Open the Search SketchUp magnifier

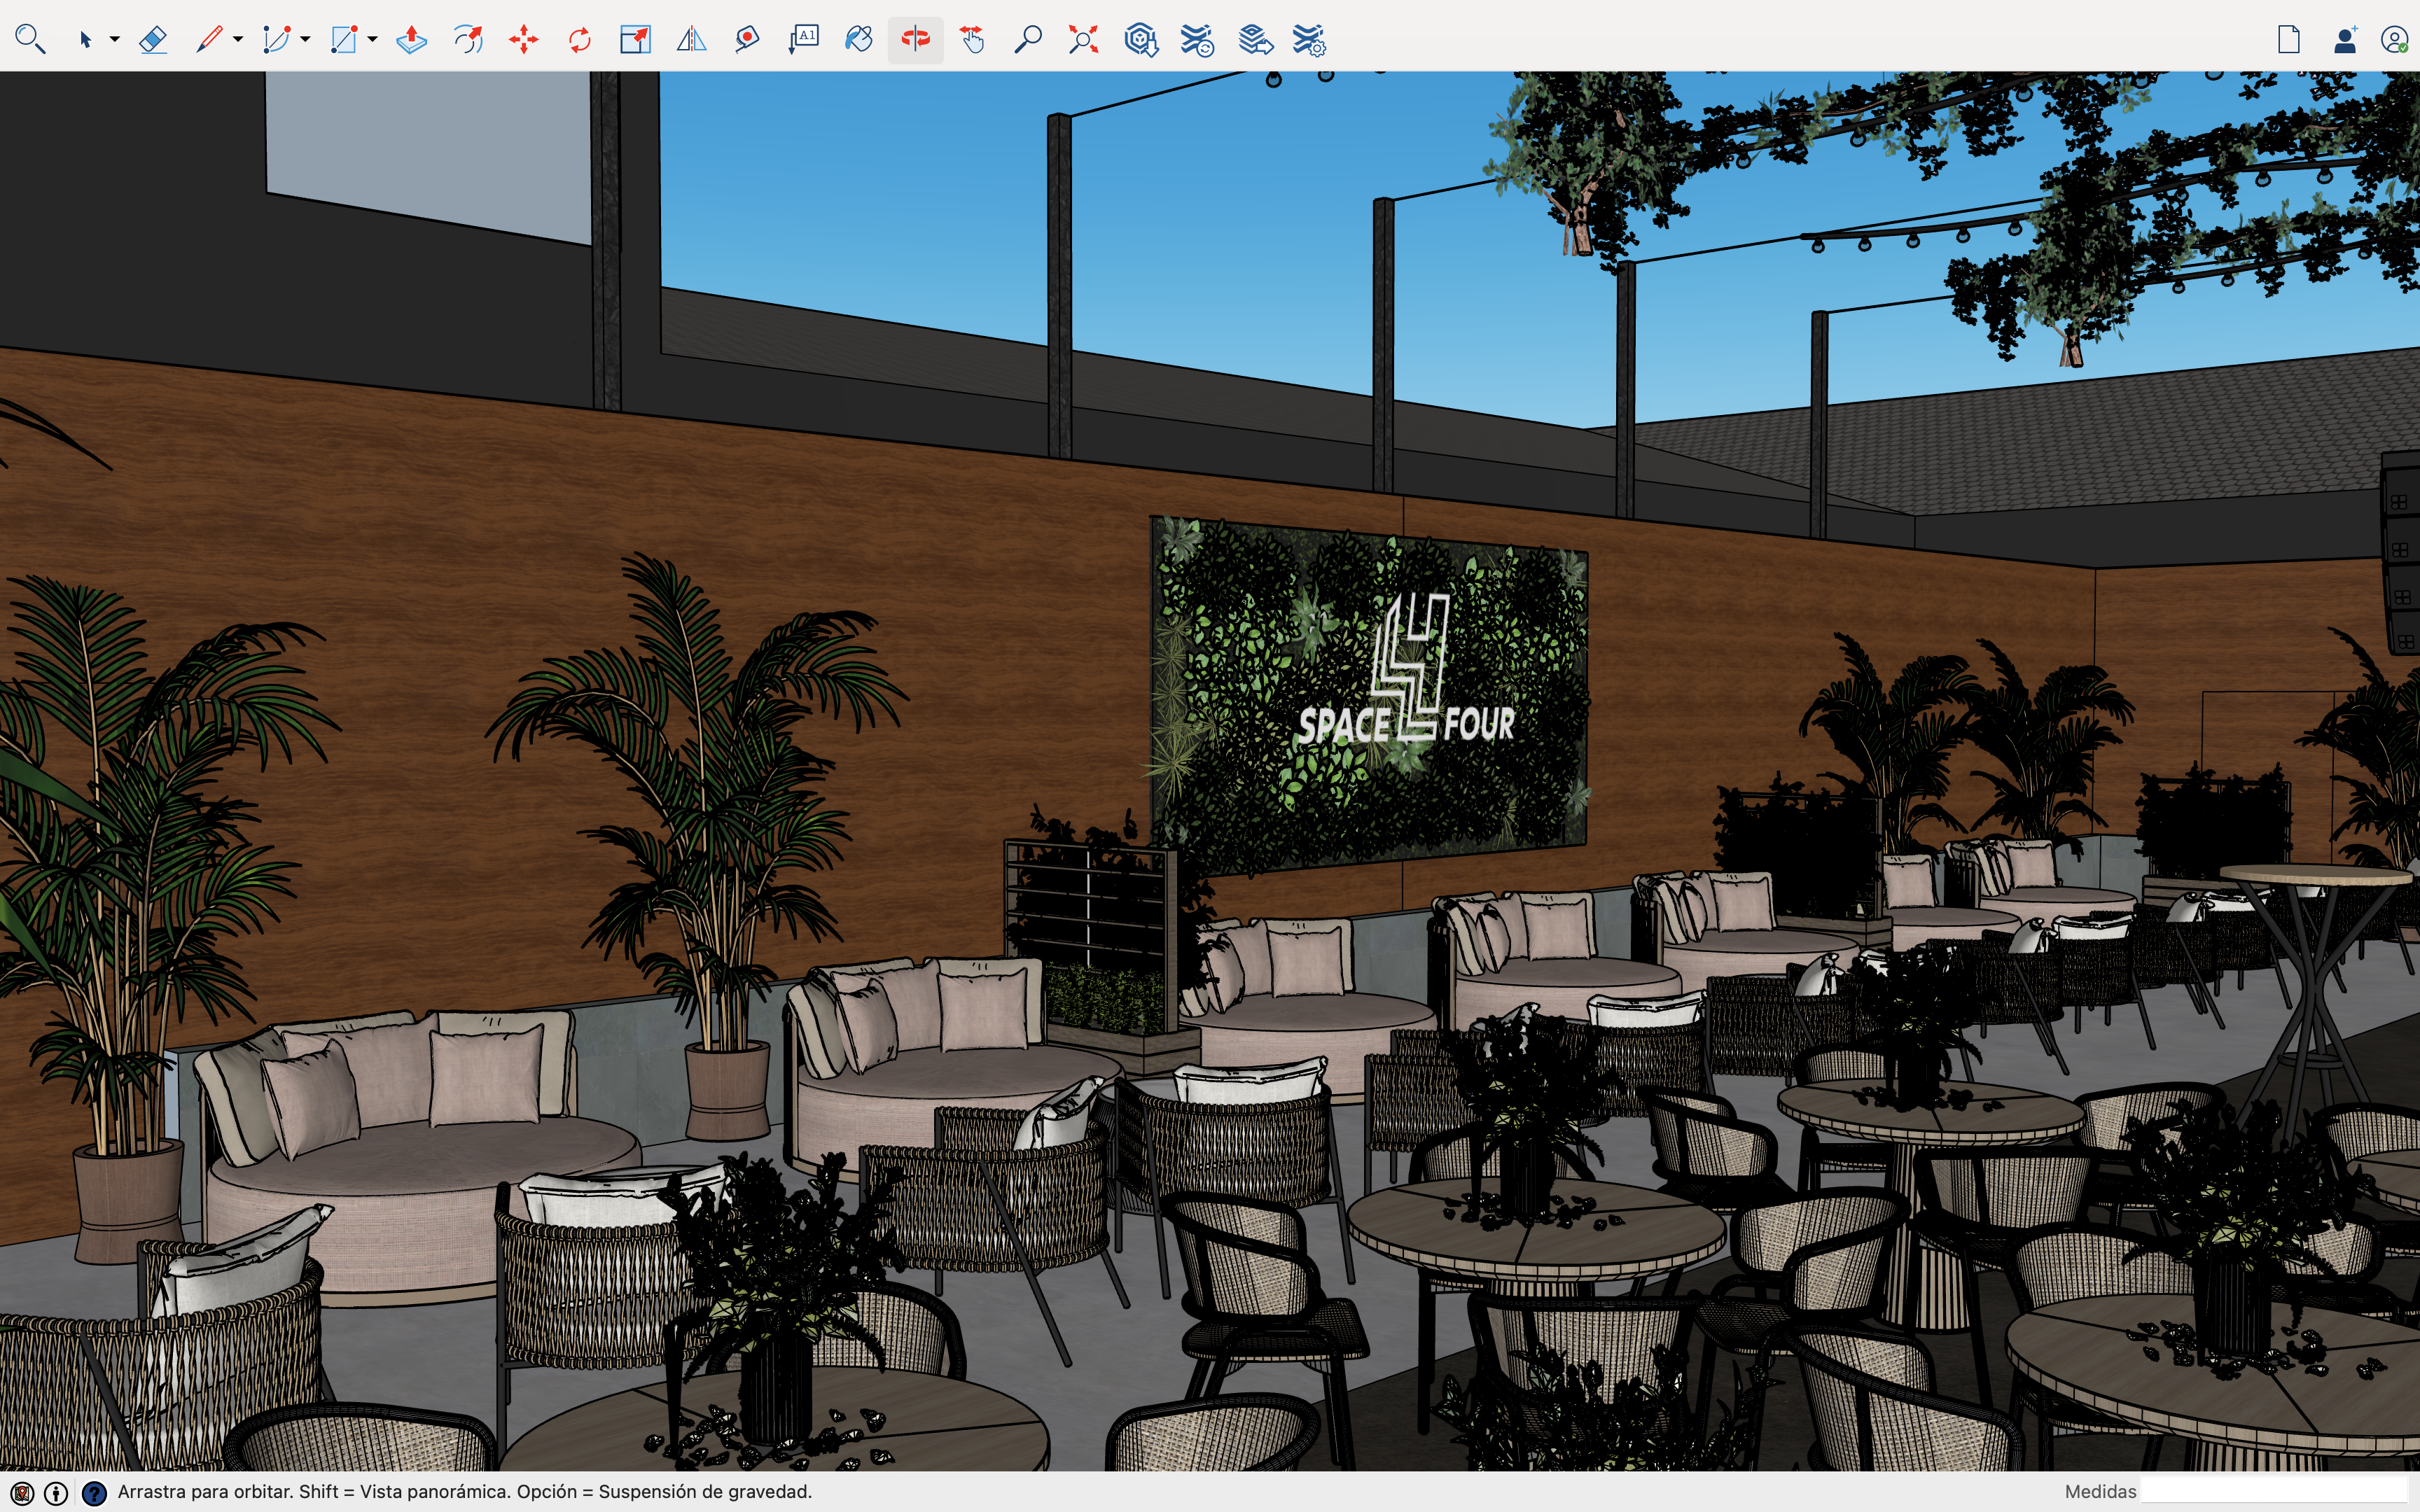click(30, 40)
